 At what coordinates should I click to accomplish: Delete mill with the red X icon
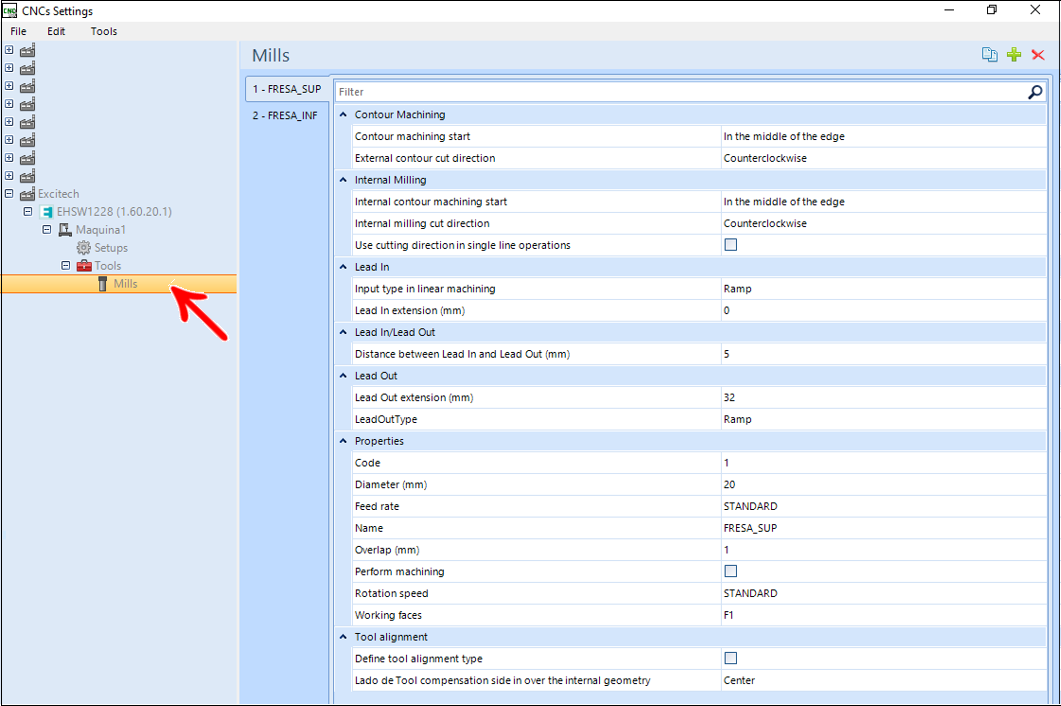point(1038,55)
